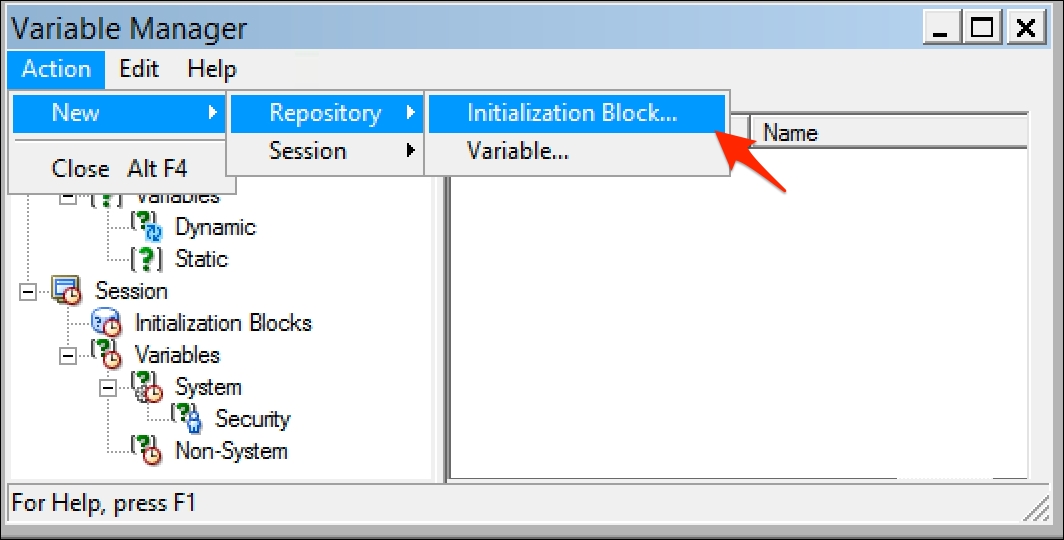The width and height of the screenshot is (1064, 540).
Task: Click the Session Variables icon
Action: pos(106,354)
